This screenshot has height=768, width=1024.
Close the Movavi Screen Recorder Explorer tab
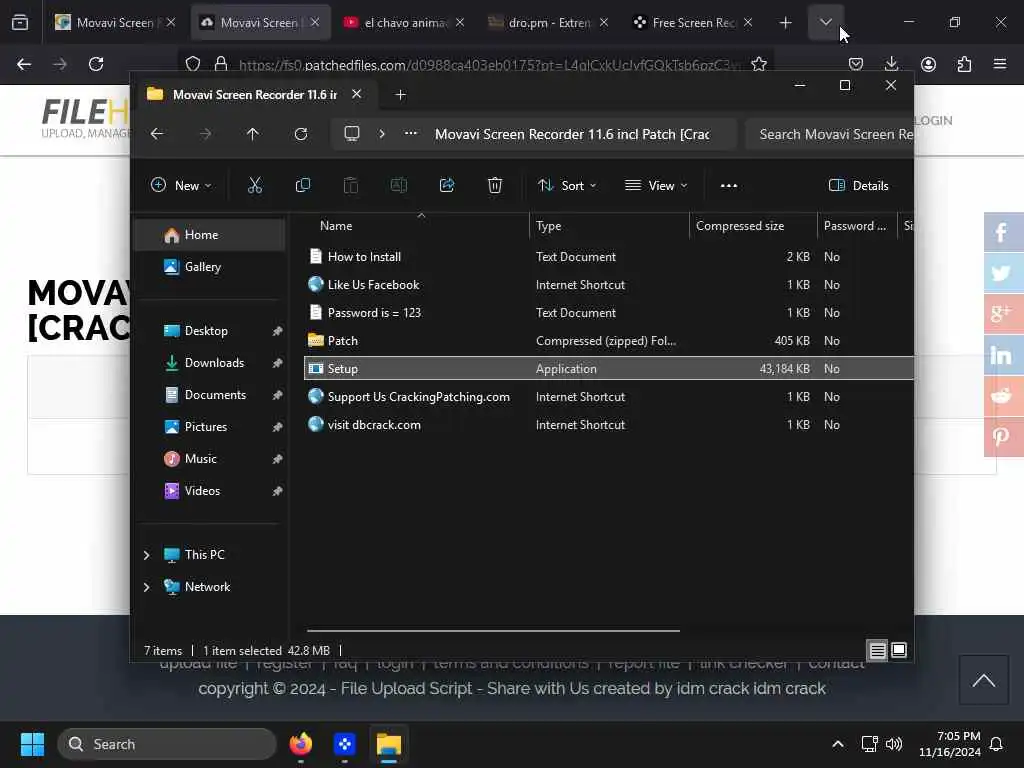(x=357, y=94)
